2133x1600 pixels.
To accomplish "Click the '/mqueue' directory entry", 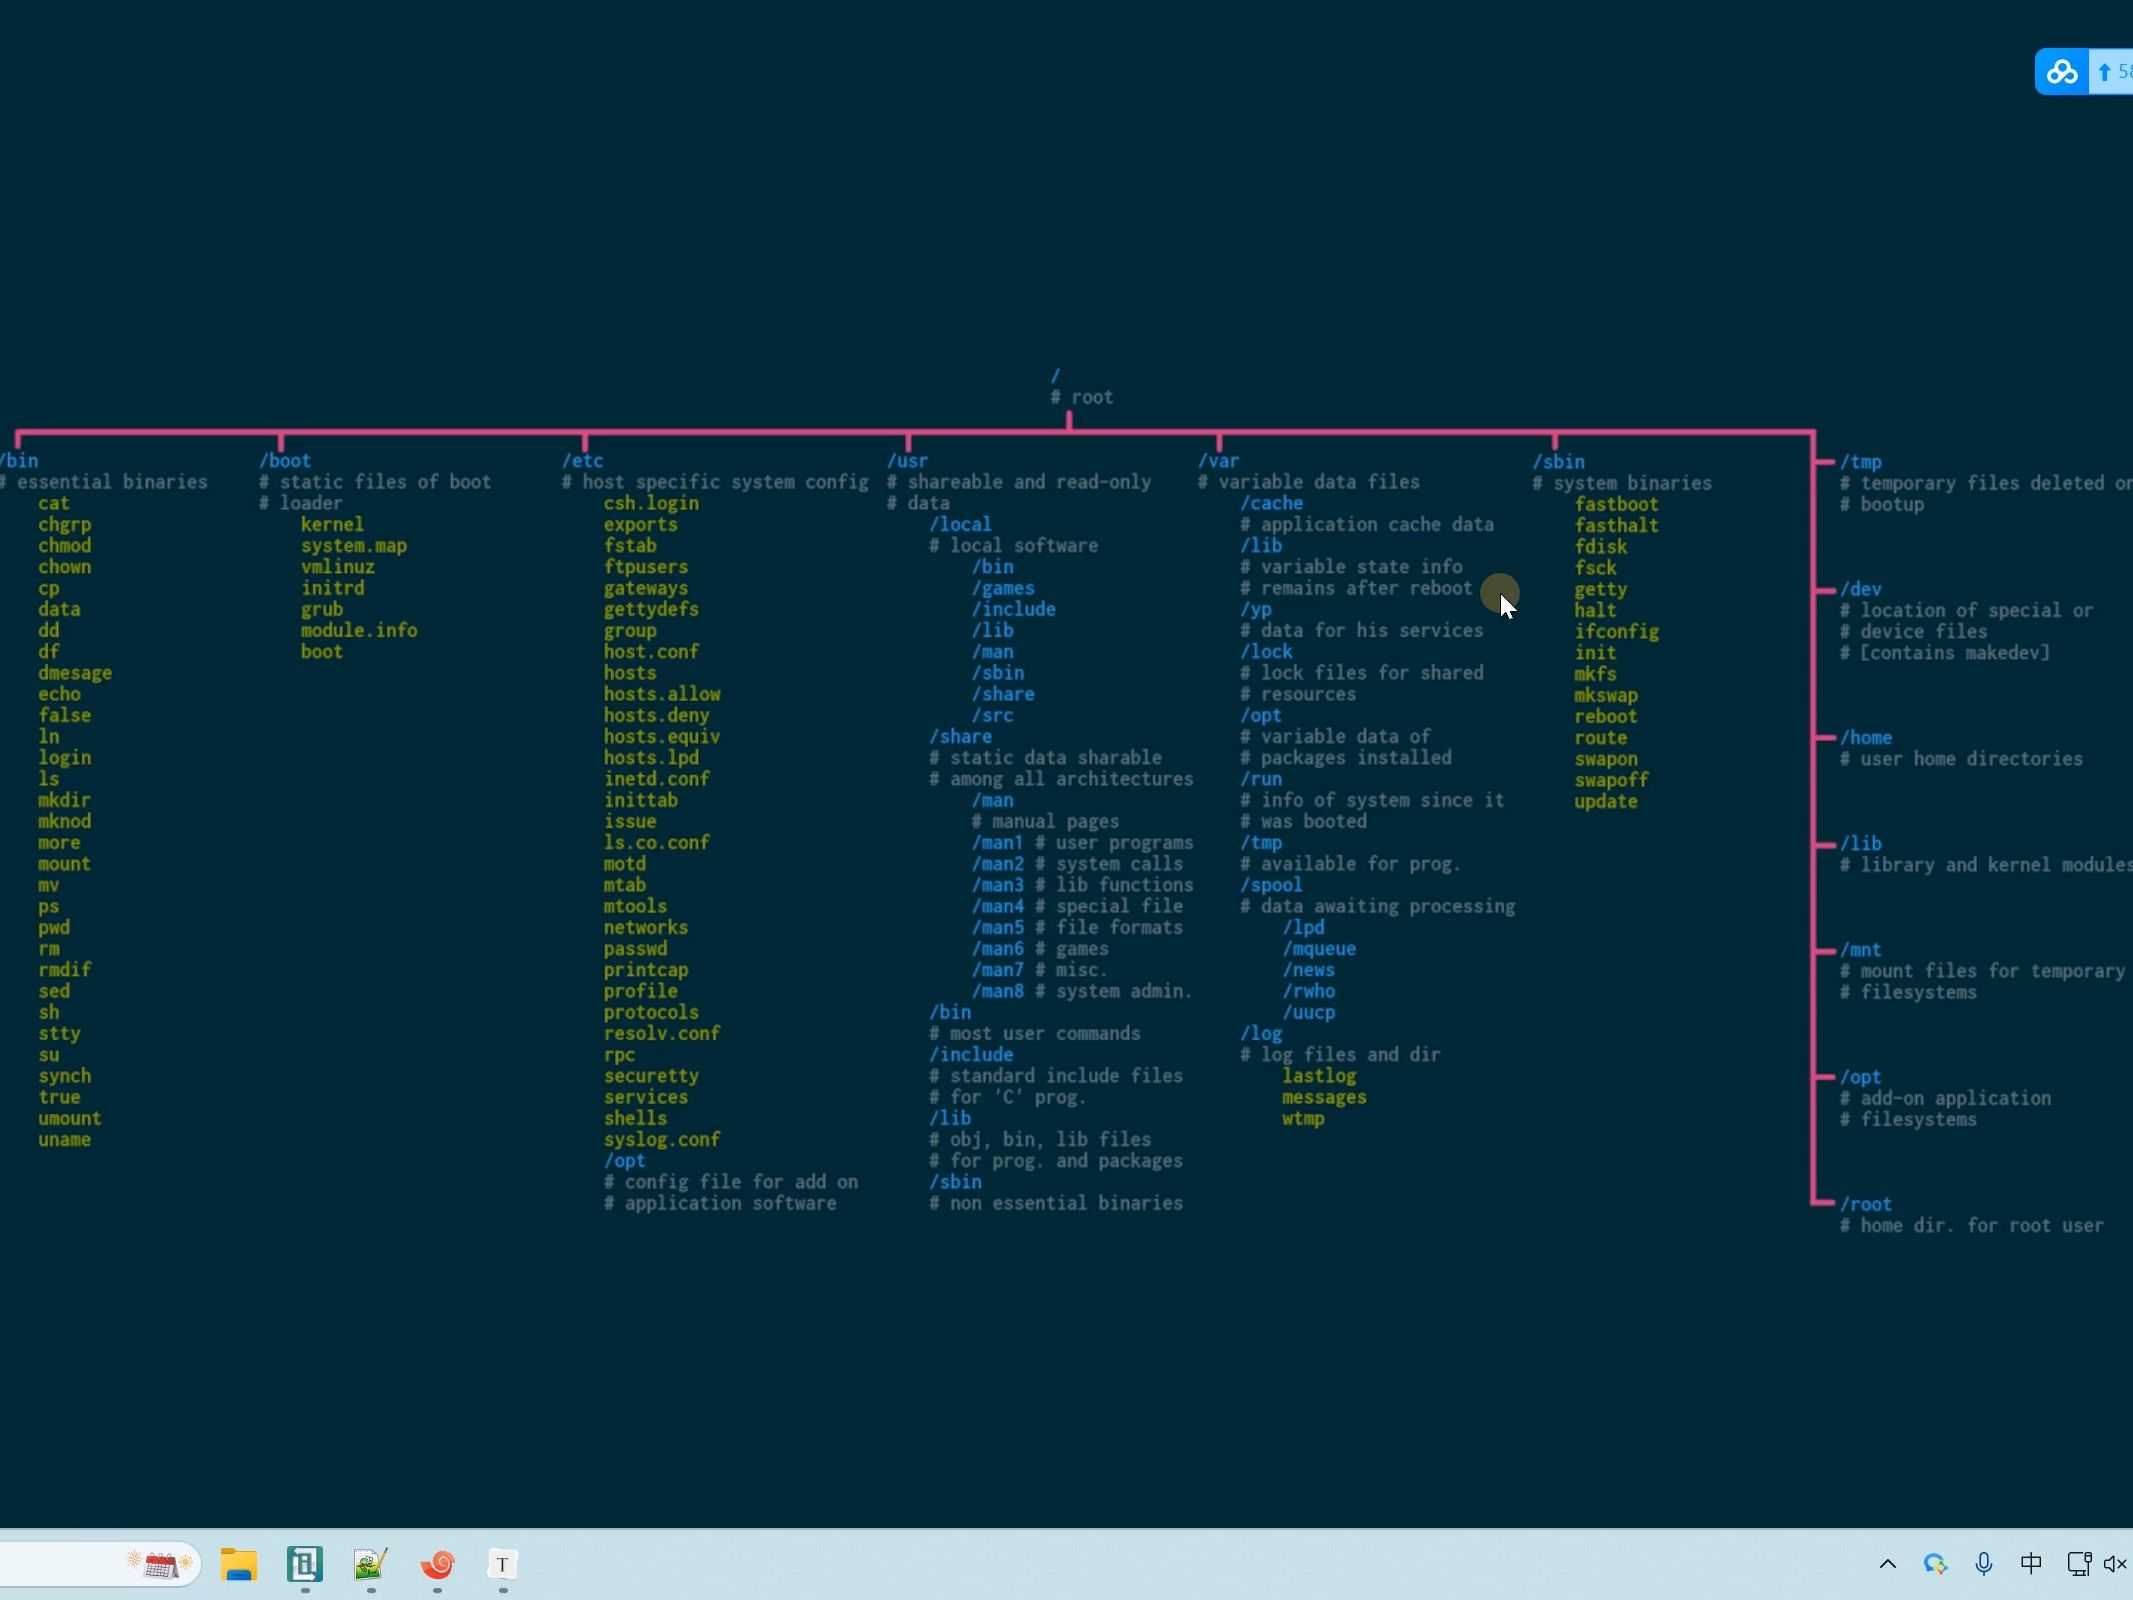I will tap(1320, 949).
